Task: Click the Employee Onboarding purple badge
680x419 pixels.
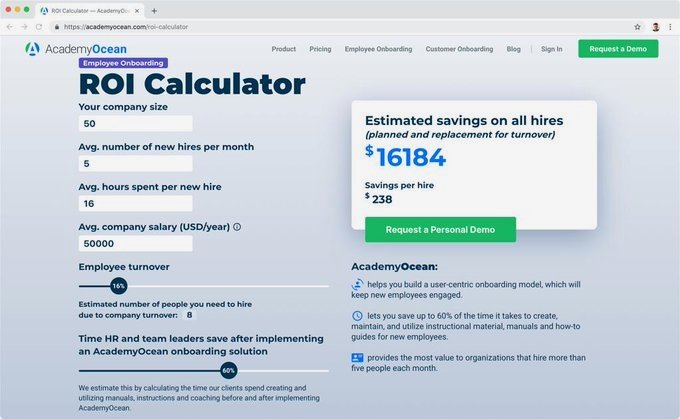Action: tap(123, 63)
